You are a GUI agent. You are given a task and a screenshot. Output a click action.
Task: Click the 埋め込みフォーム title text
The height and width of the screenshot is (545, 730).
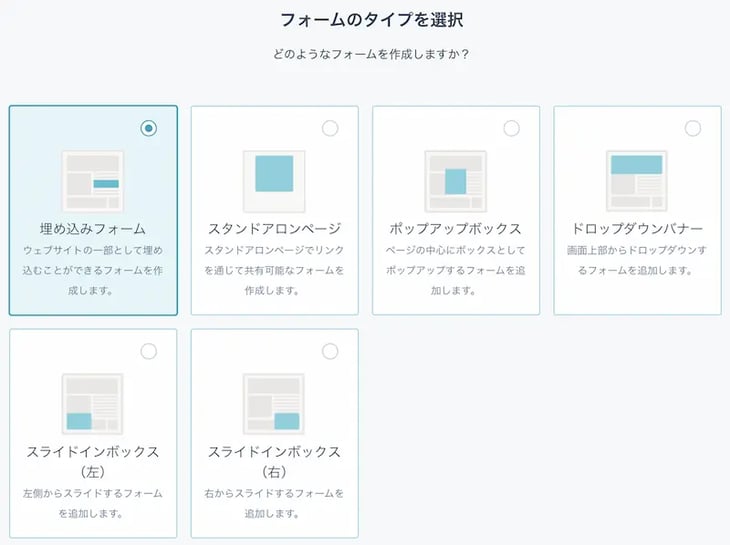92,228
